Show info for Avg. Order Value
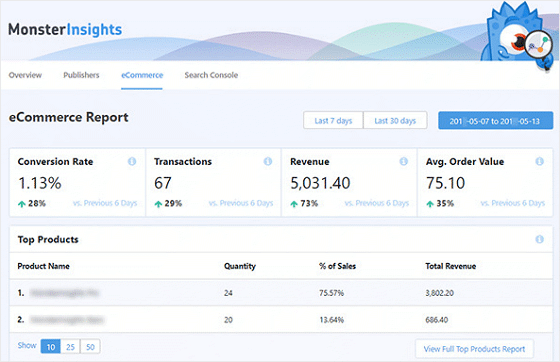This screenshot has height=362, width=560. click(x=540, y=161)
